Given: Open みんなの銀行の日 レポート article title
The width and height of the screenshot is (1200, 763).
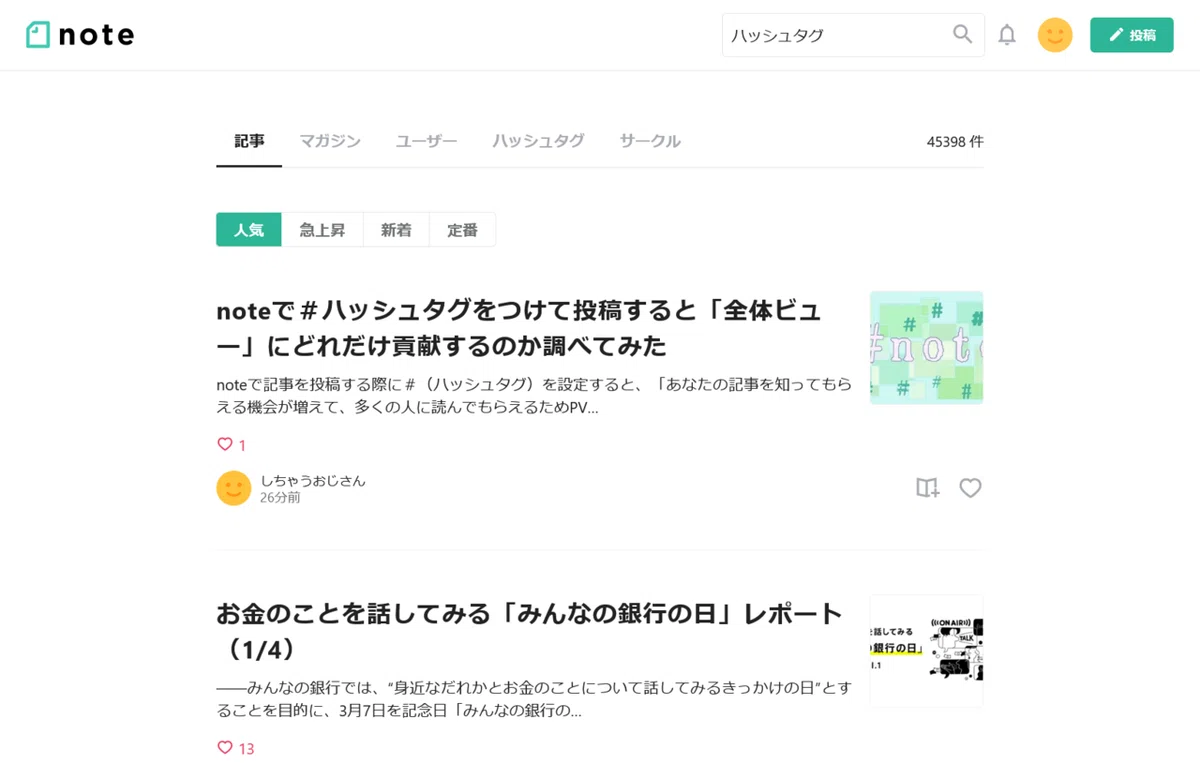Looking at the screenshot, I should [529, 631].
